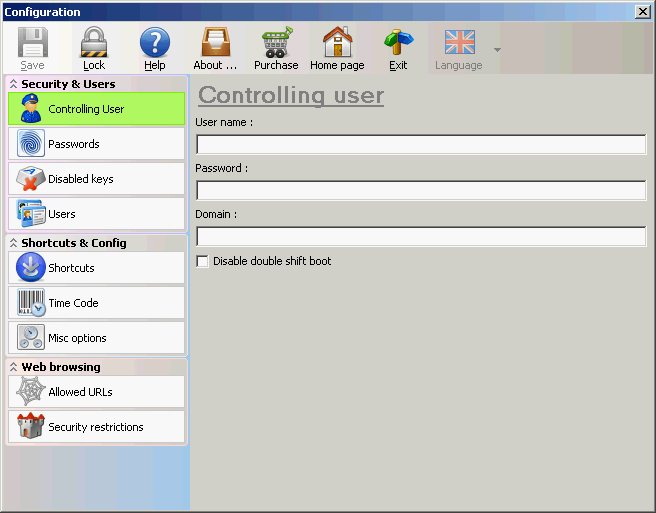Open the About box icon
The width and height of the screenshot is (656, 513).
(215, 42)
